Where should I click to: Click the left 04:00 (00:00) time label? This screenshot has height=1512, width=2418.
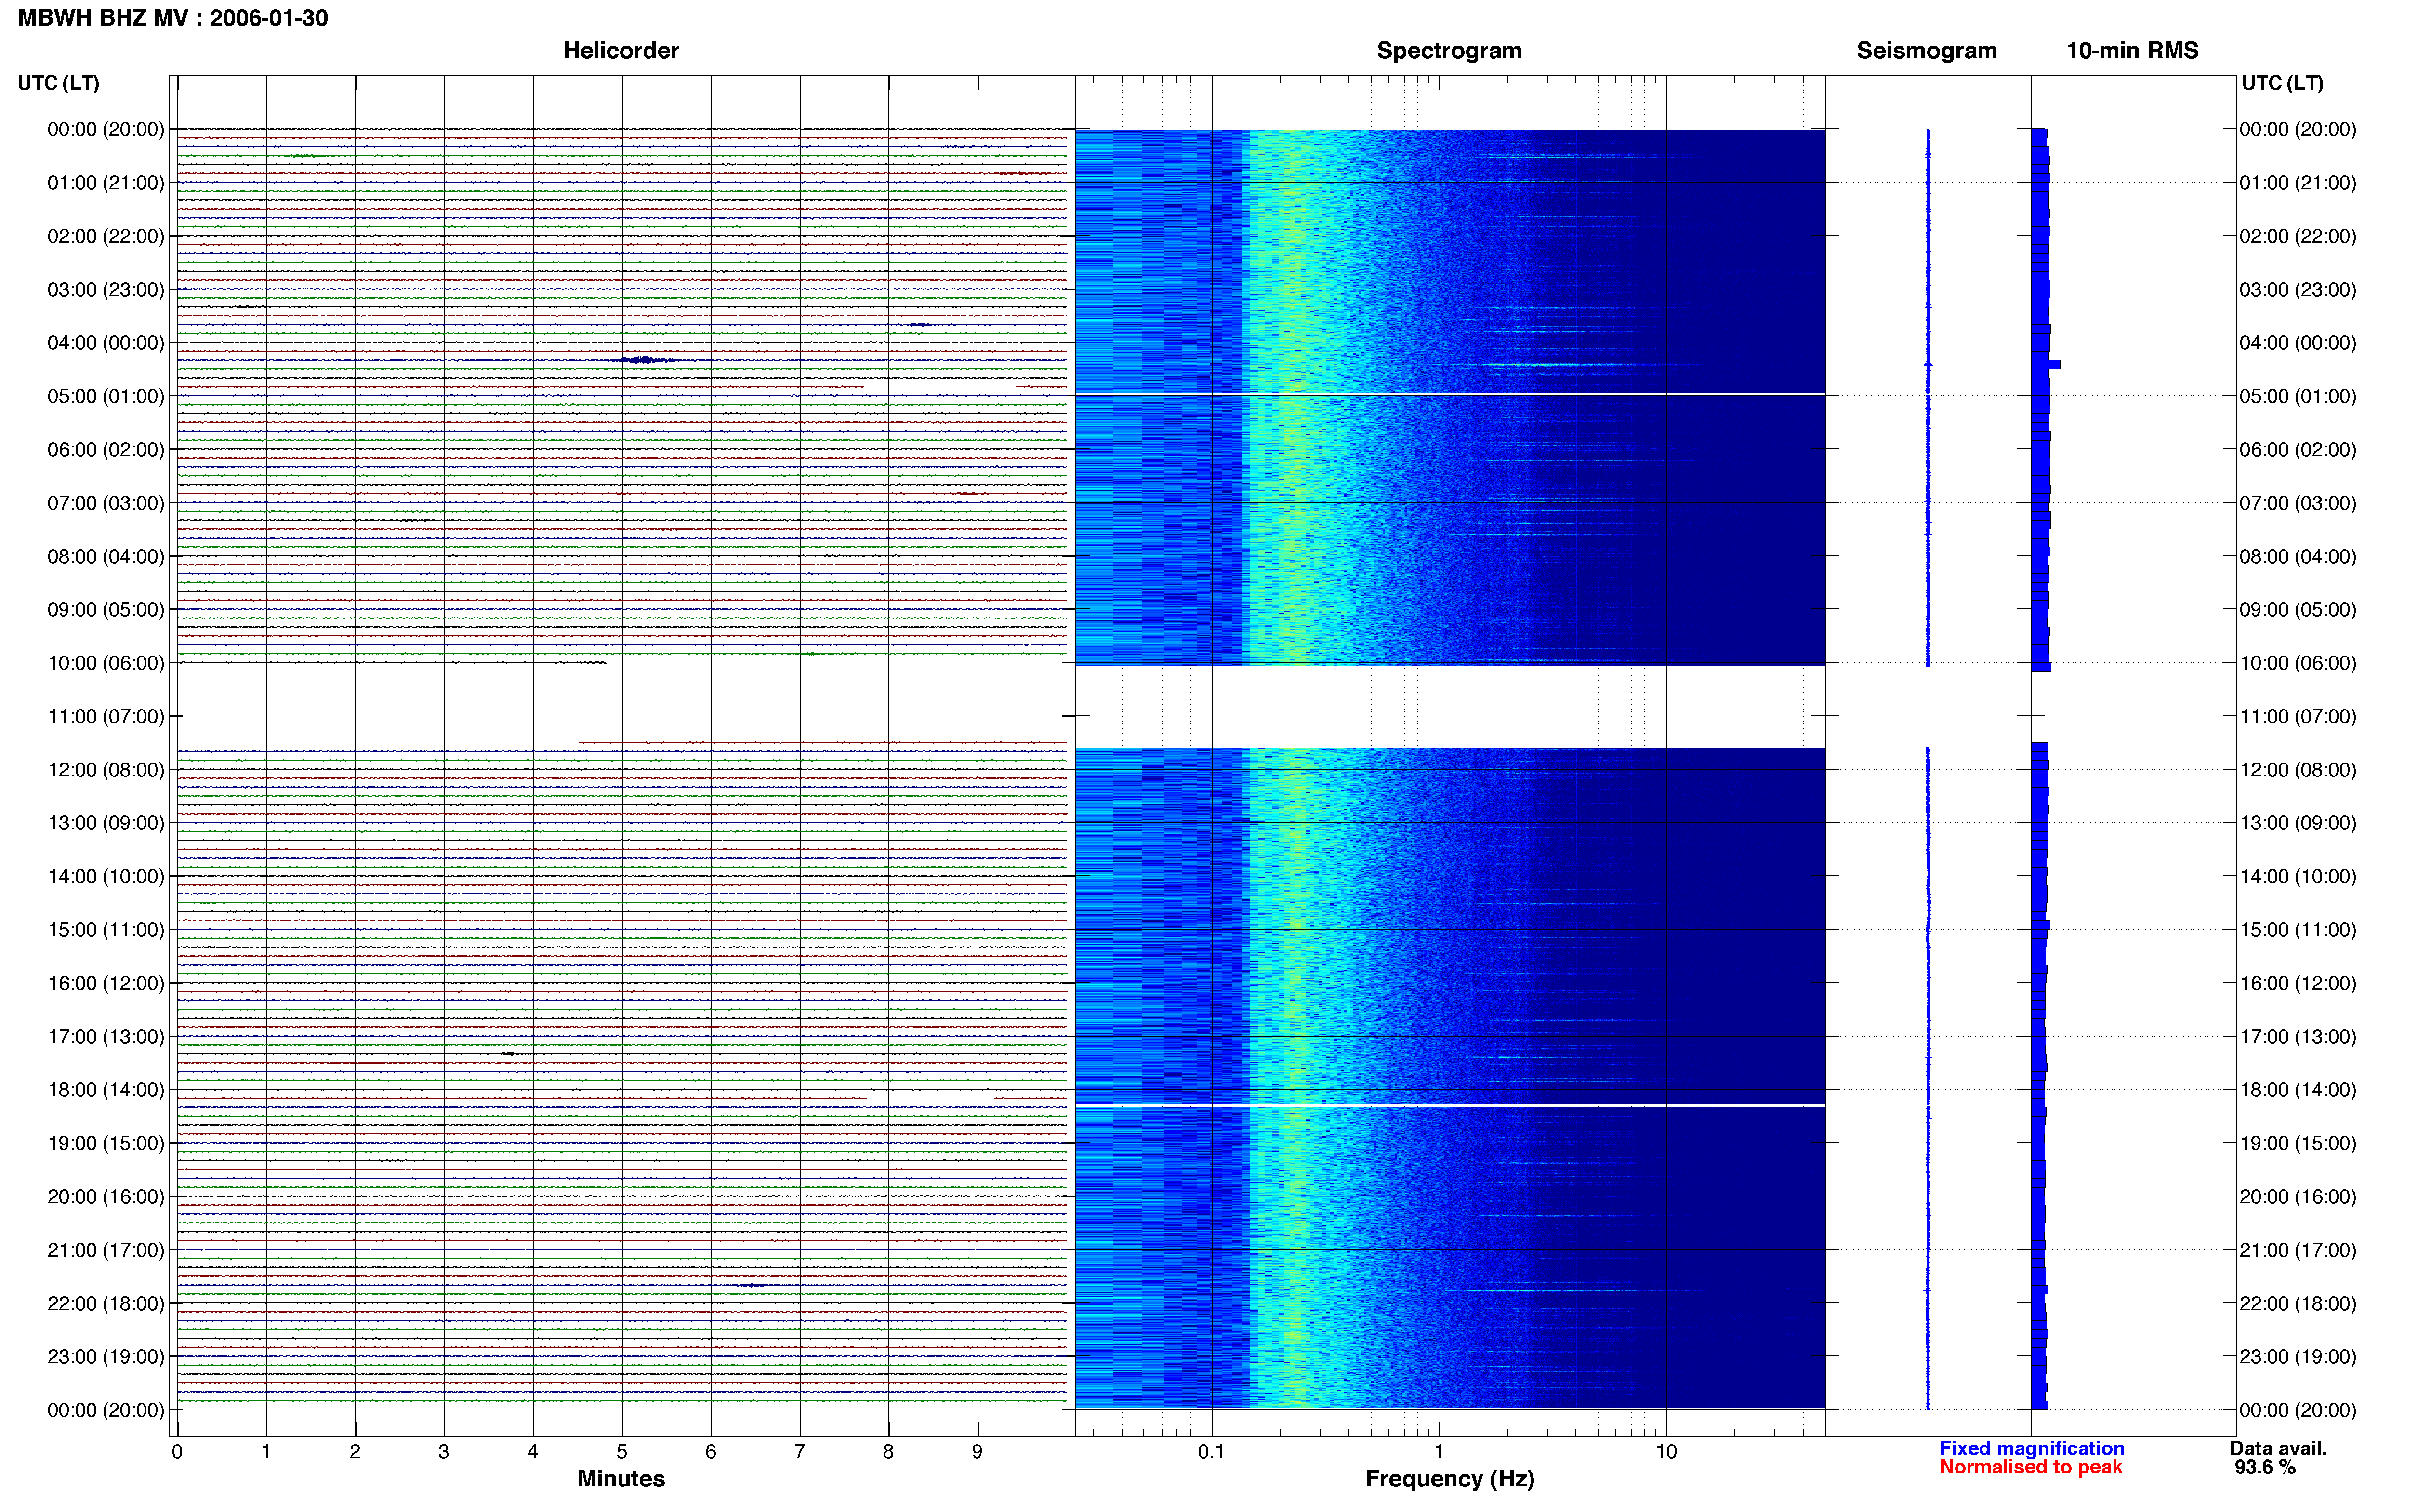tap(106, 343)
